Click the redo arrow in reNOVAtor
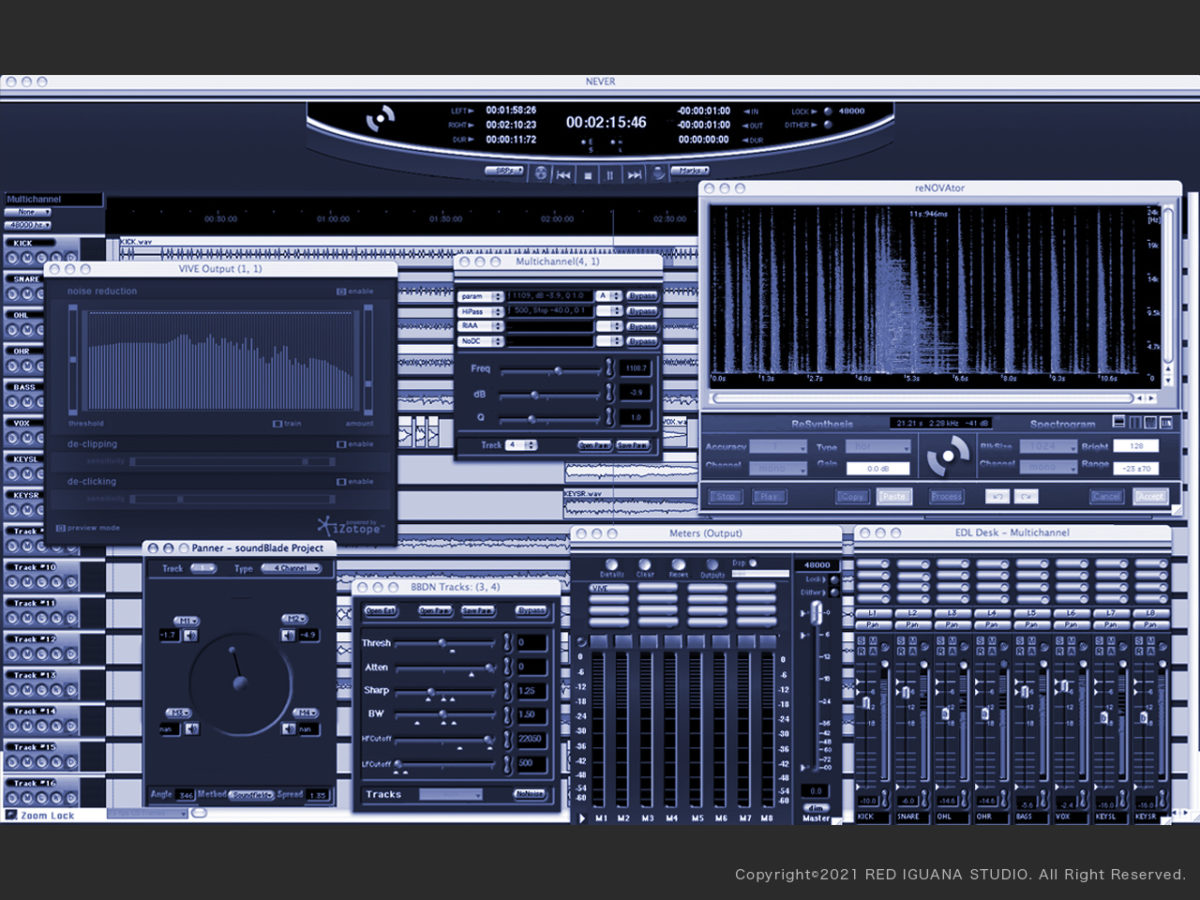The image size is (1200, 900). pyautogui.click(x=1025, y=496)
